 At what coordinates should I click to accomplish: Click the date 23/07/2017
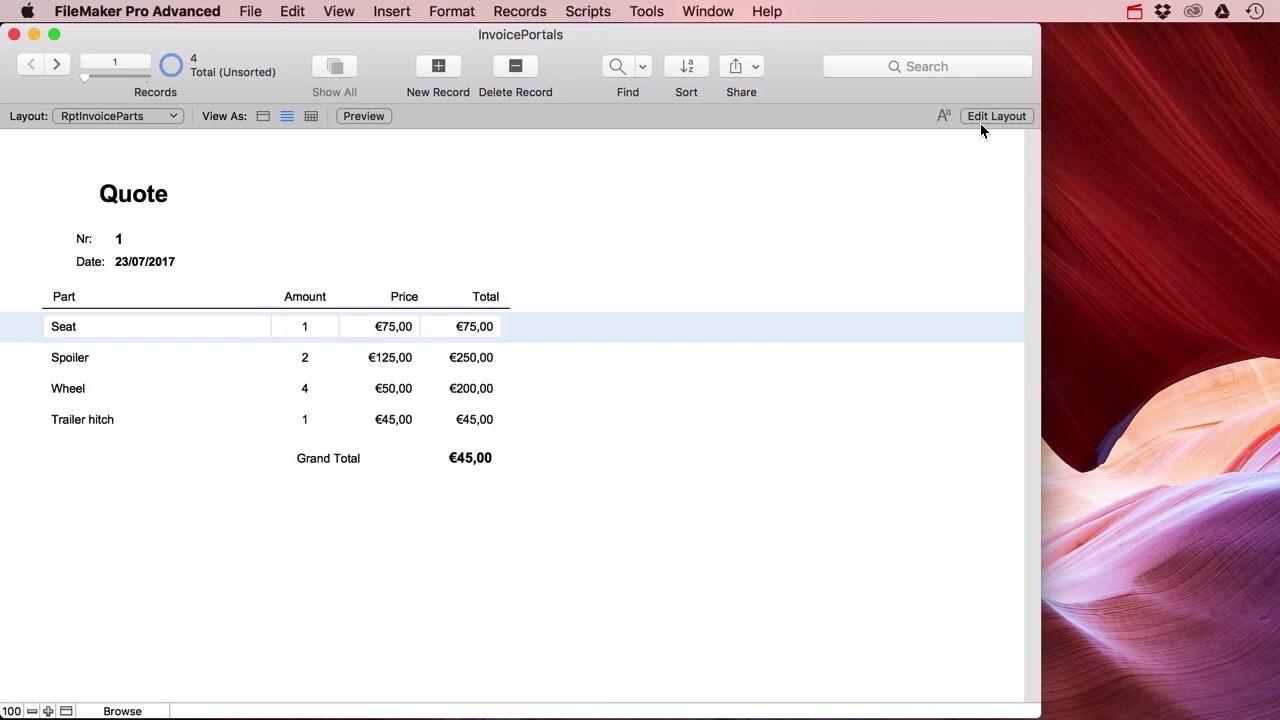145,261
